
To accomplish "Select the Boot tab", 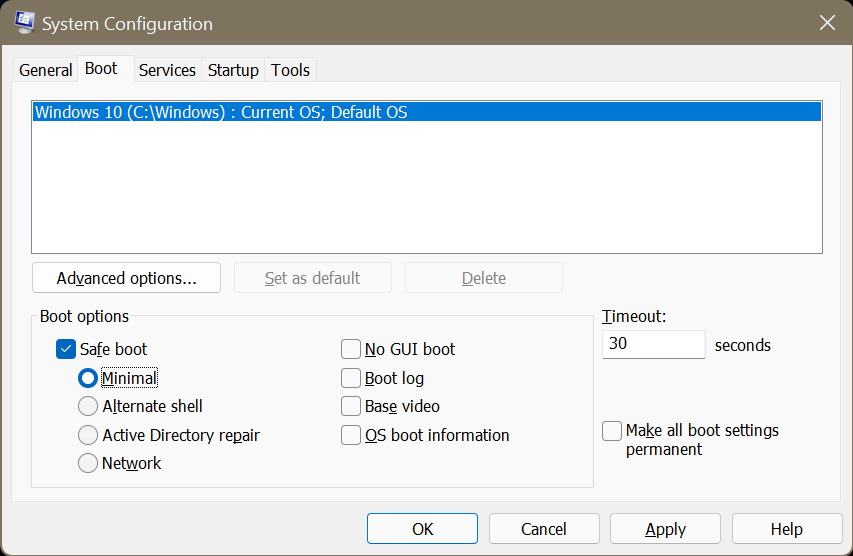I will pos(106,69).
